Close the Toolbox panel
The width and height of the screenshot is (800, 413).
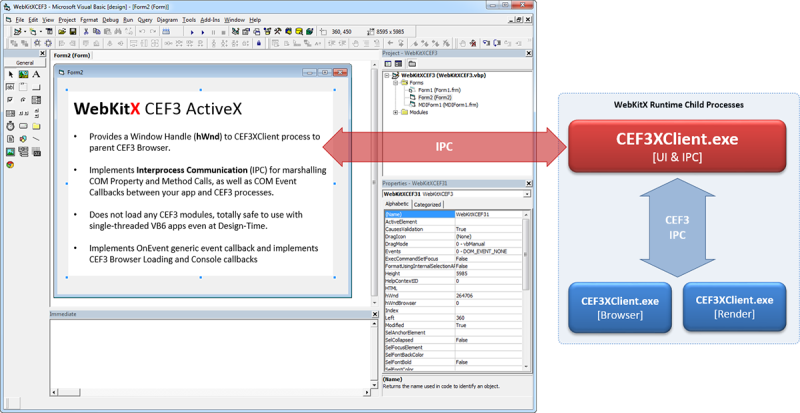click(42, 54)
